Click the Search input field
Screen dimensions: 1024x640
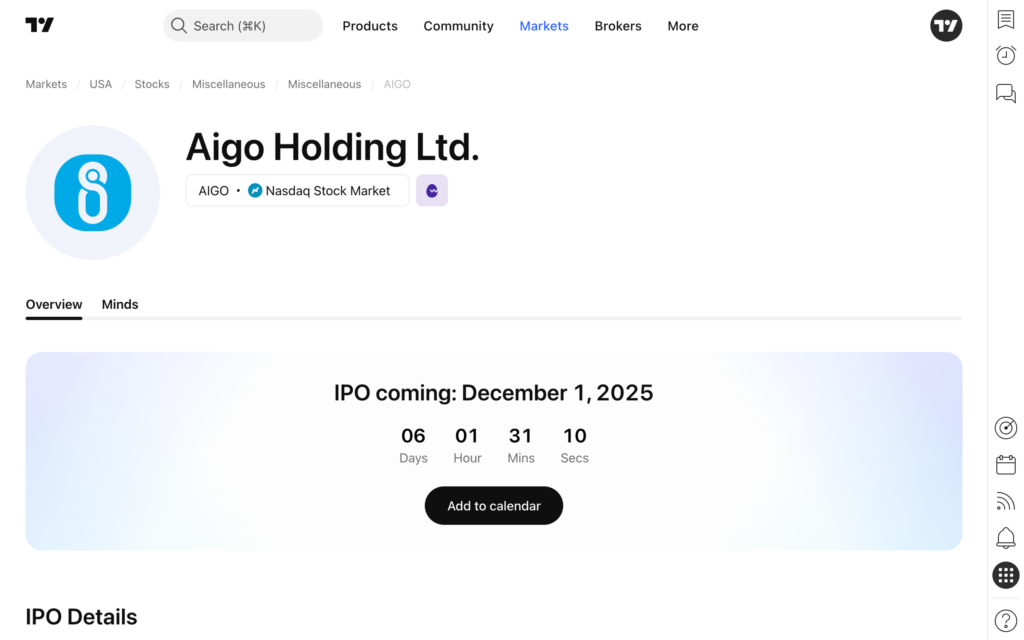[243, 26]
